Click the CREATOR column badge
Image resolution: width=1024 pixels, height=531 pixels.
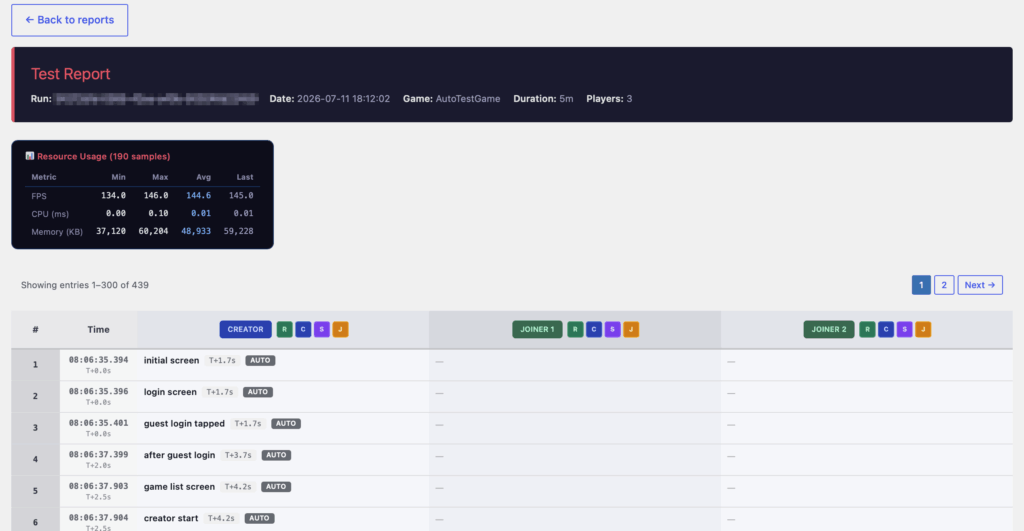(246, 329)
